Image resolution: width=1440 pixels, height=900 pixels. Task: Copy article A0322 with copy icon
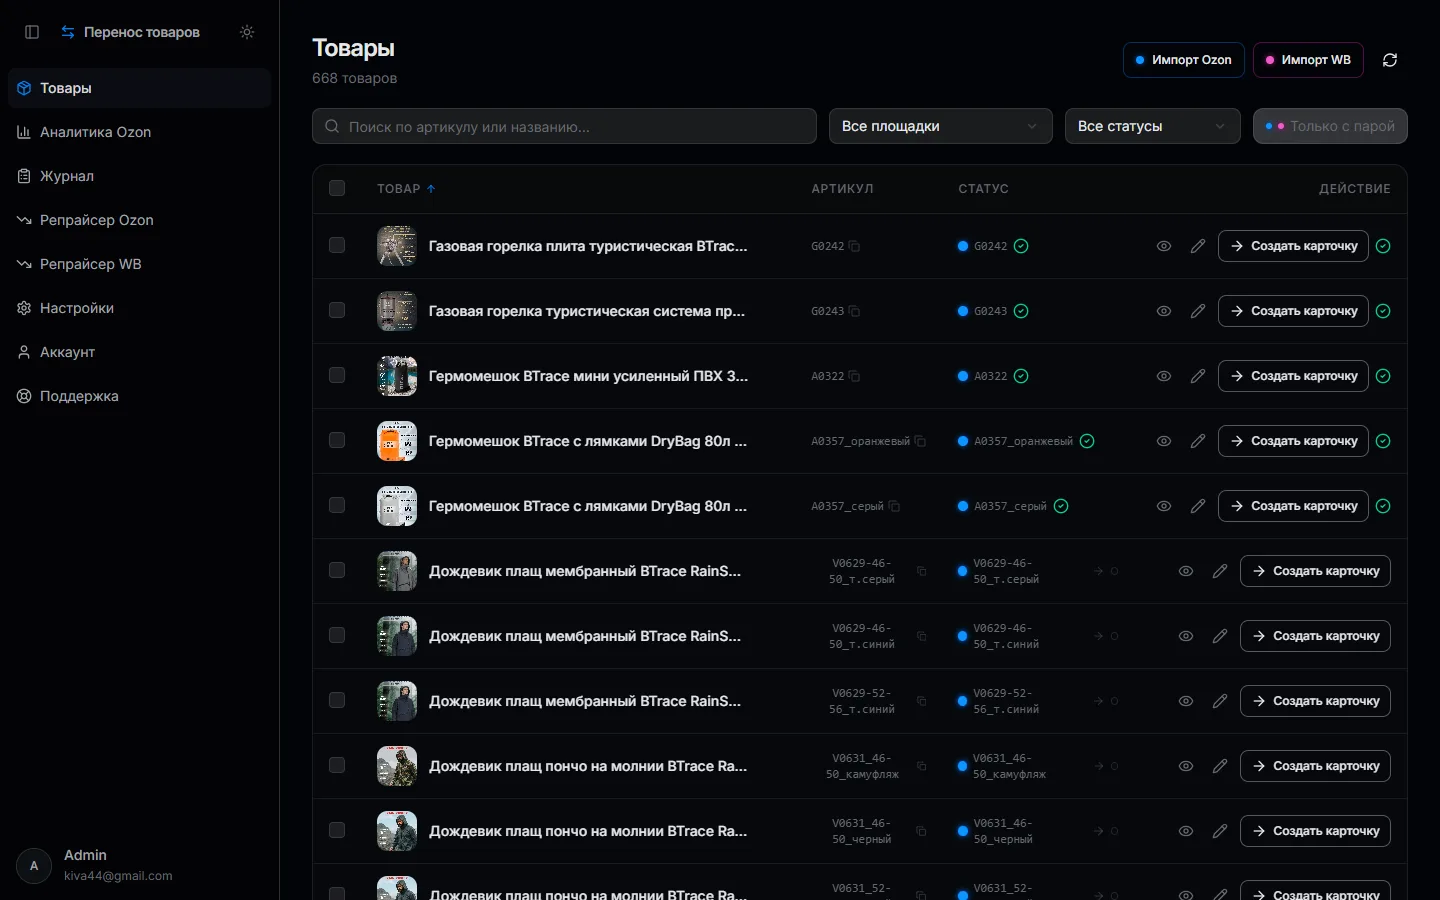point(854,376)
